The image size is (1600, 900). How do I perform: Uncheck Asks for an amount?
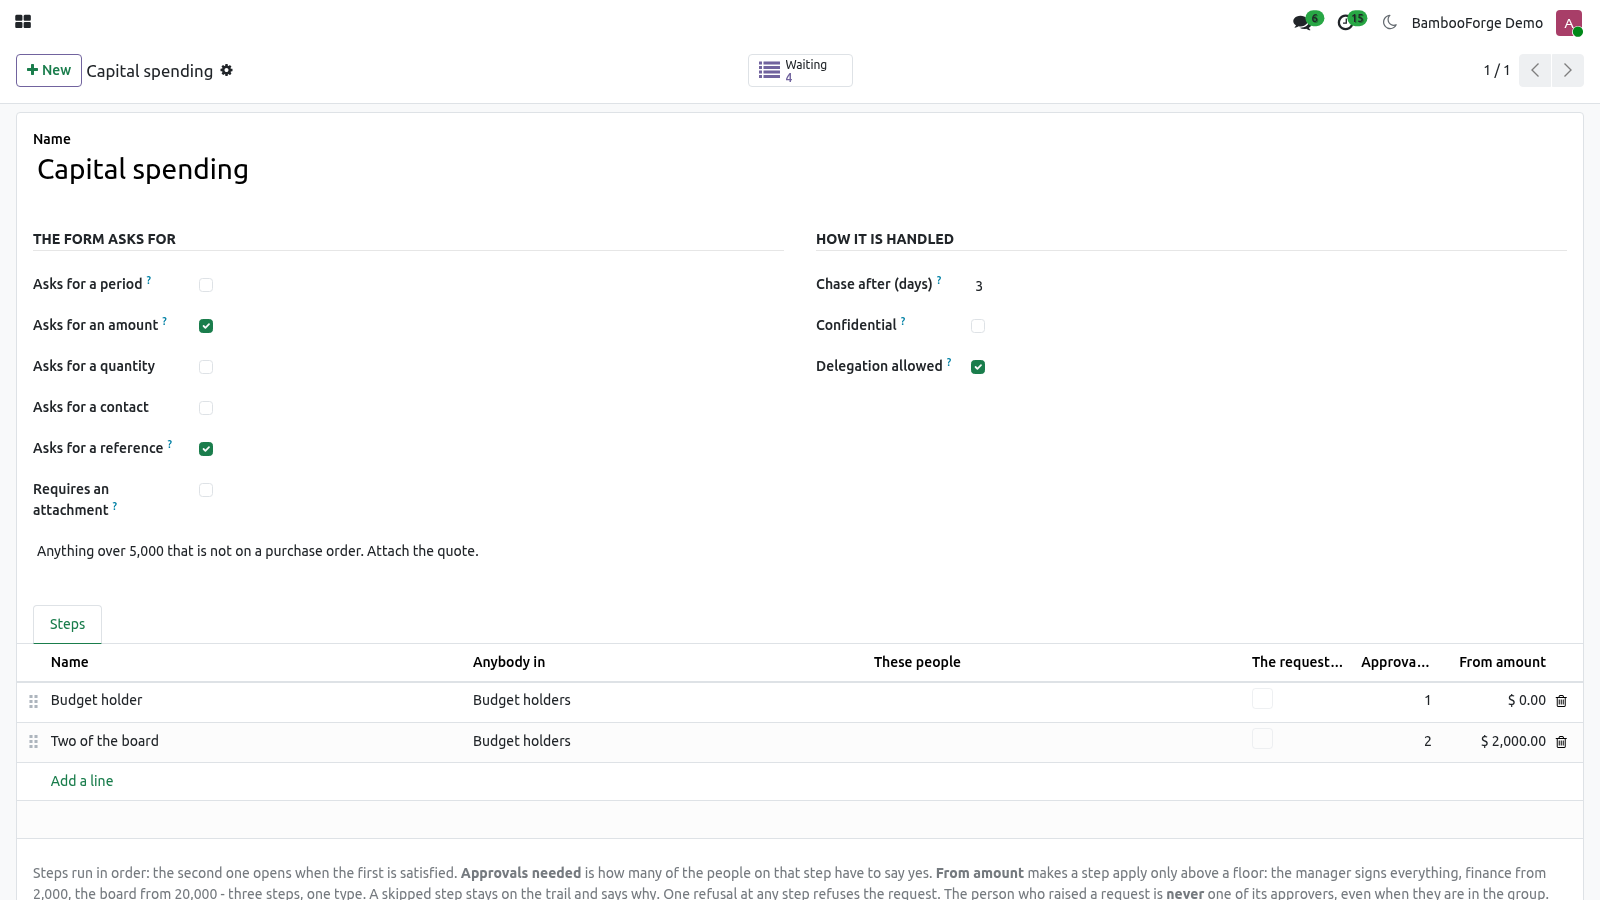206,326
